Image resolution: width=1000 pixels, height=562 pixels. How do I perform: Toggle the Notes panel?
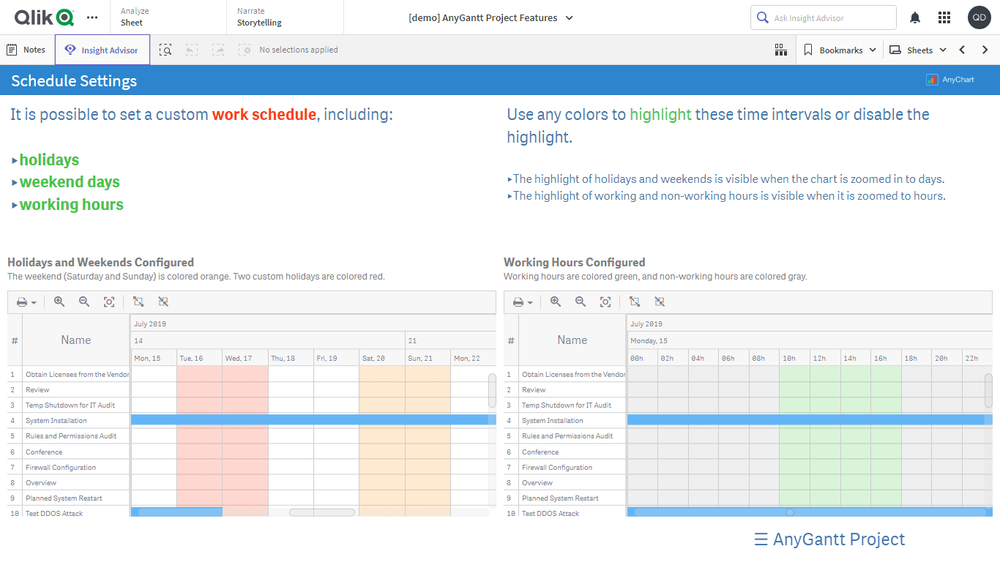25,50
